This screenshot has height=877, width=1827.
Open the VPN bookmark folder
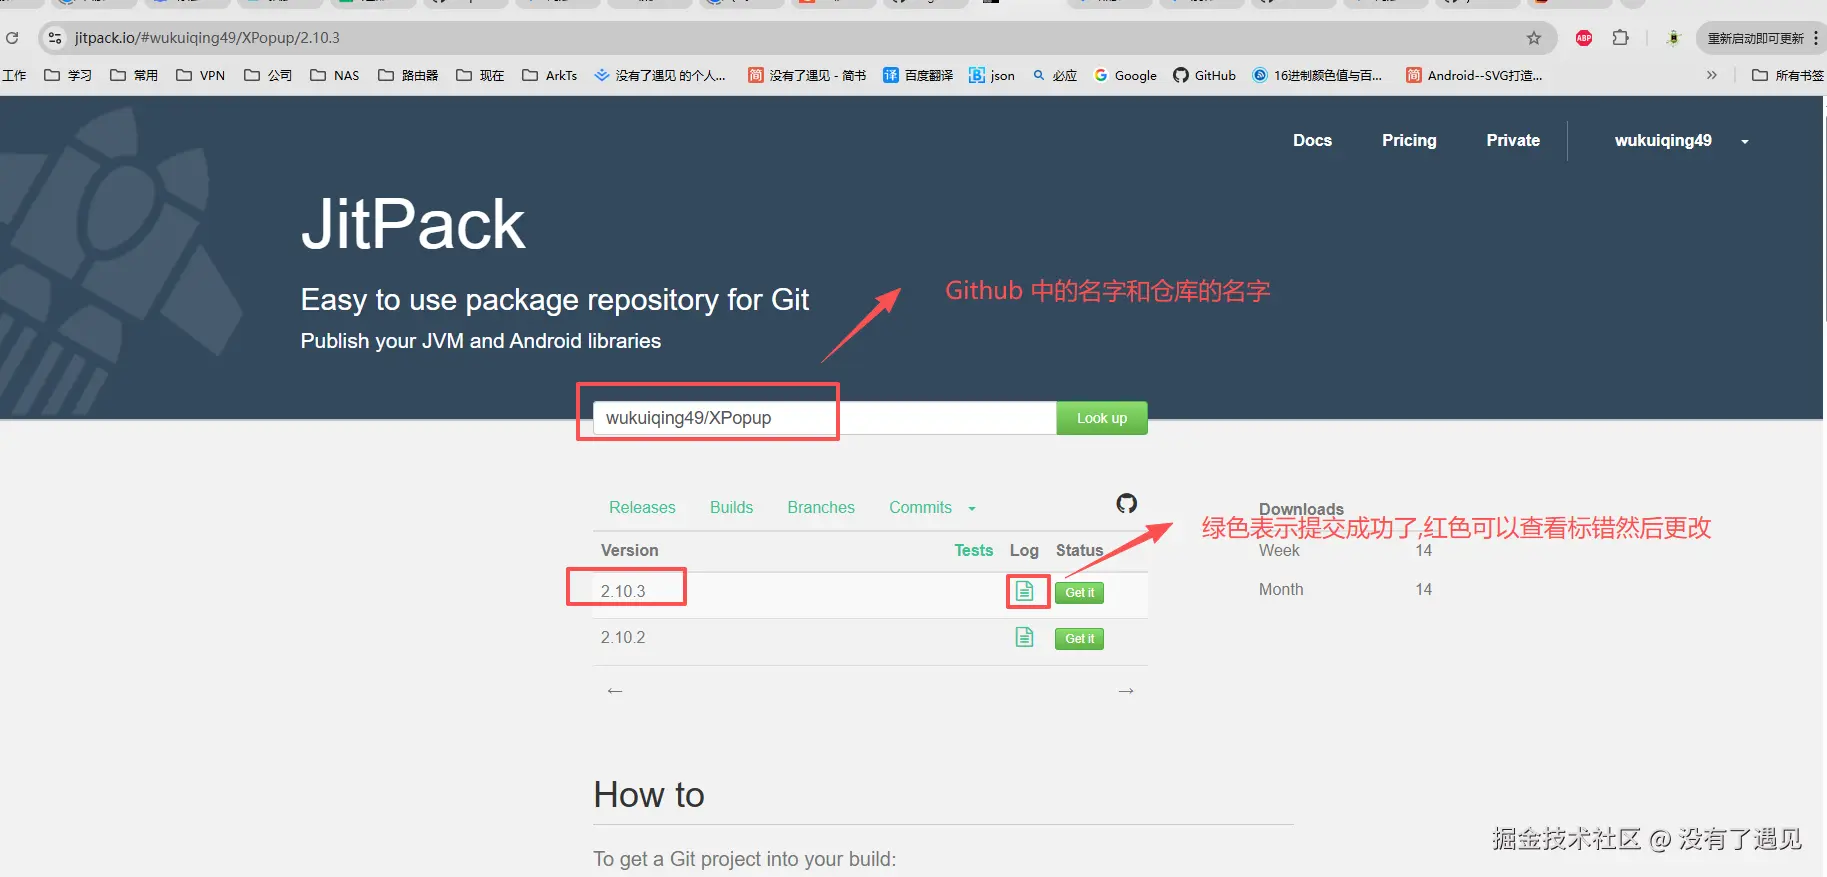[x=200, y=75]
